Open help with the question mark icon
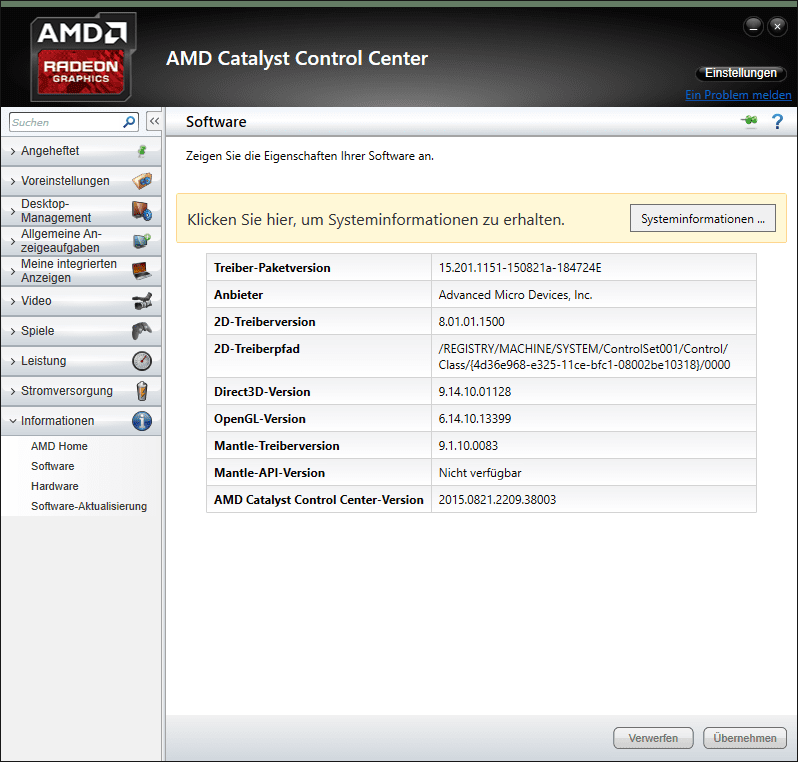 click(x=777, y=121)
